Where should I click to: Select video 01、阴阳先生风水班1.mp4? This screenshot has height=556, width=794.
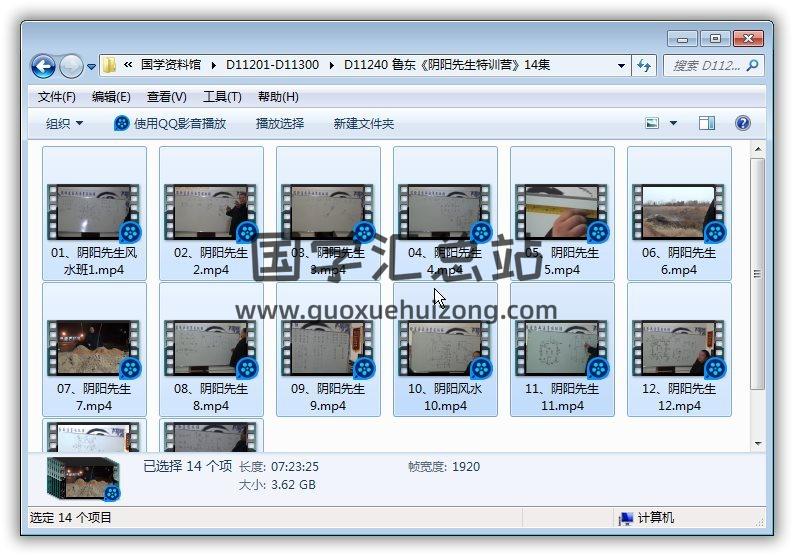[94, 214]
